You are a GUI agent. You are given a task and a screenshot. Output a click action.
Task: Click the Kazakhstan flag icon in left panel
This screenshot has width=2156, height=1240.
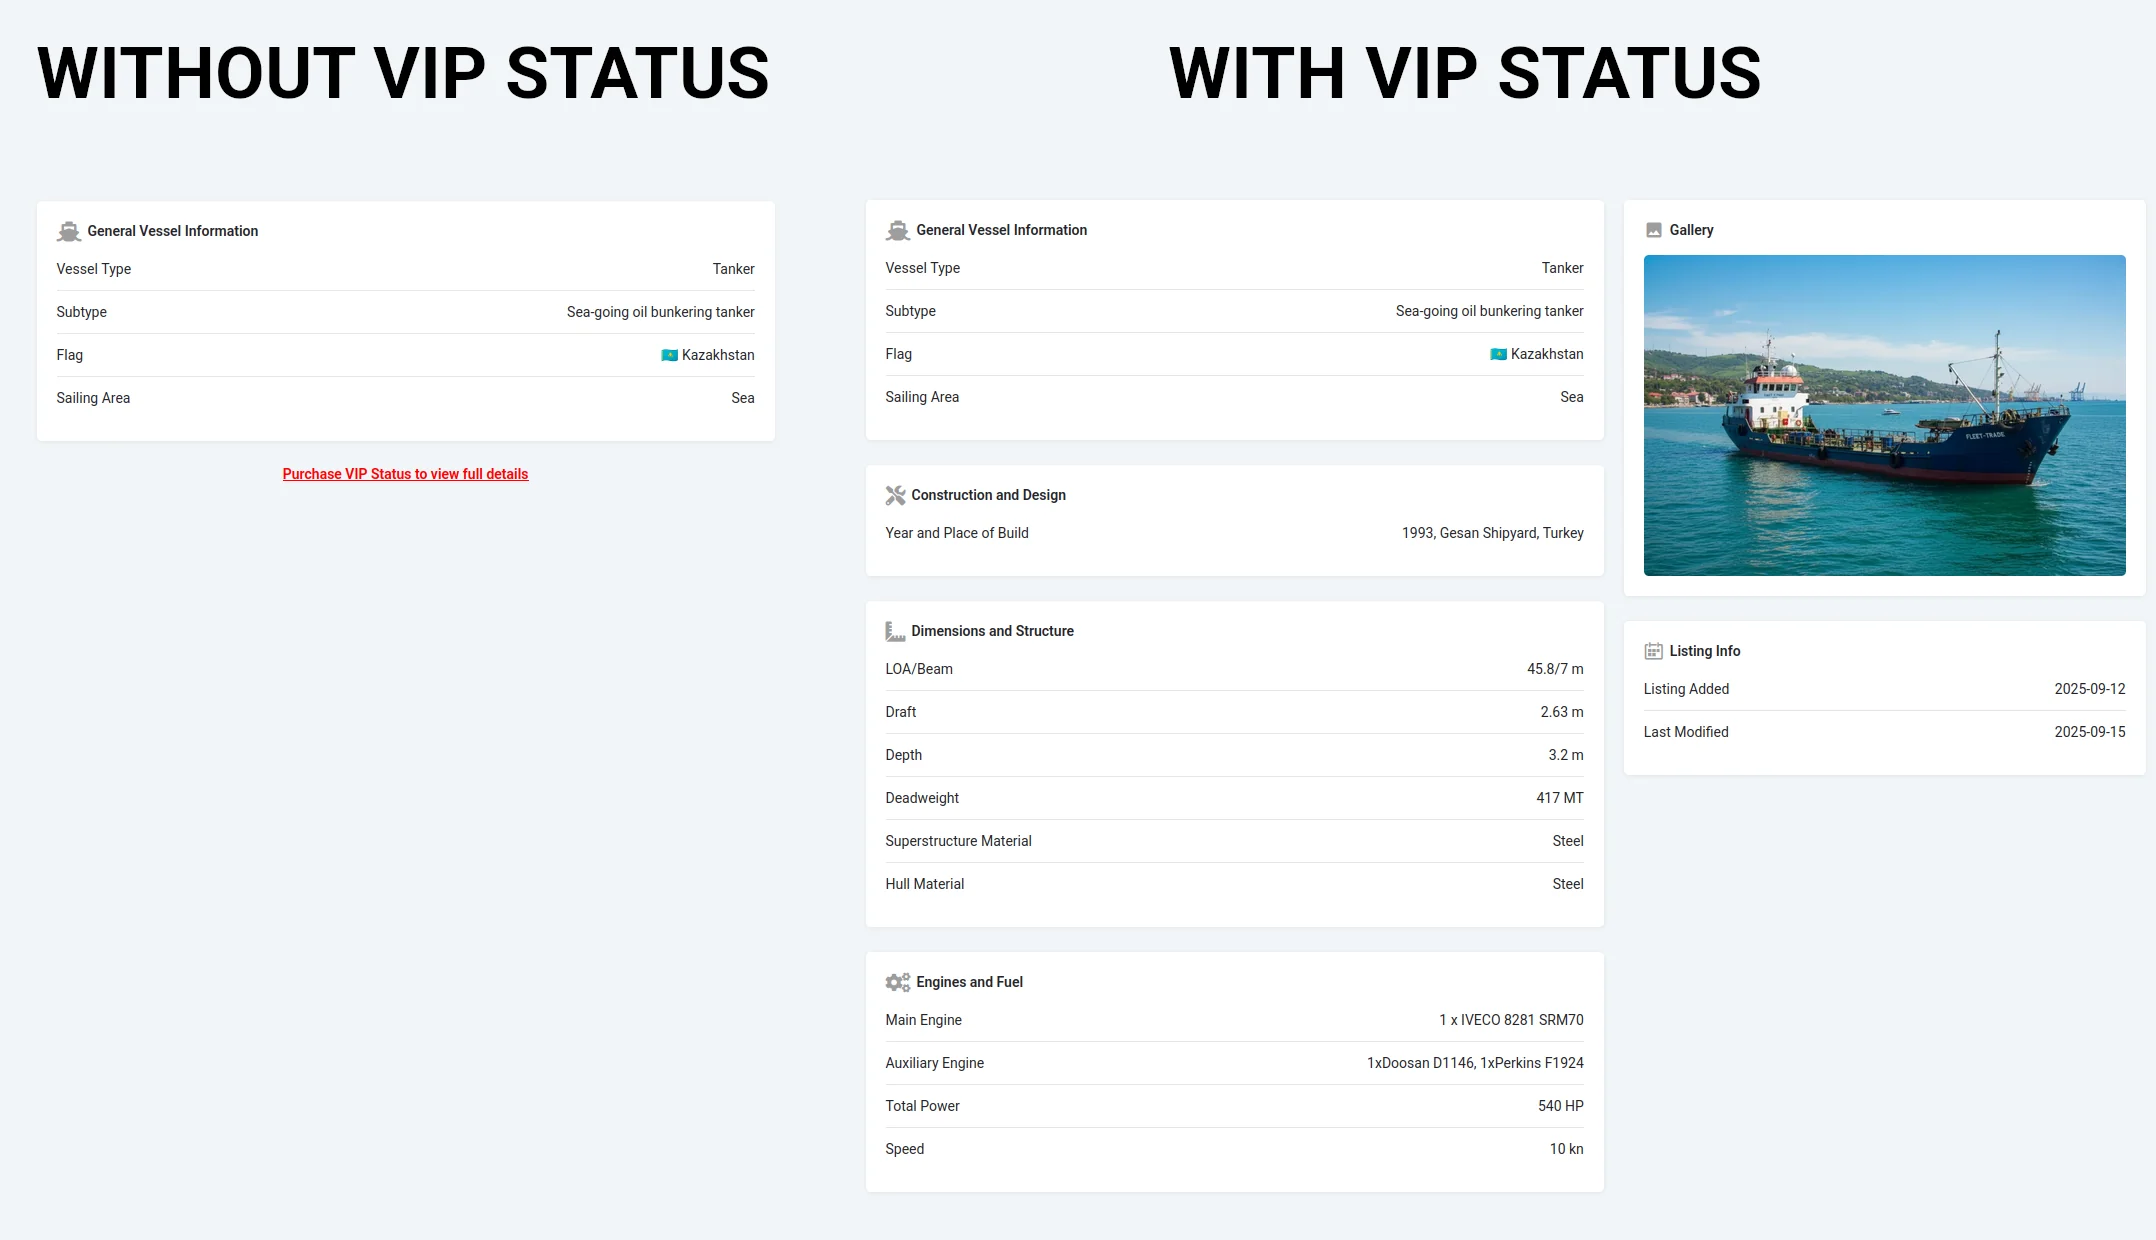point(669,355)
